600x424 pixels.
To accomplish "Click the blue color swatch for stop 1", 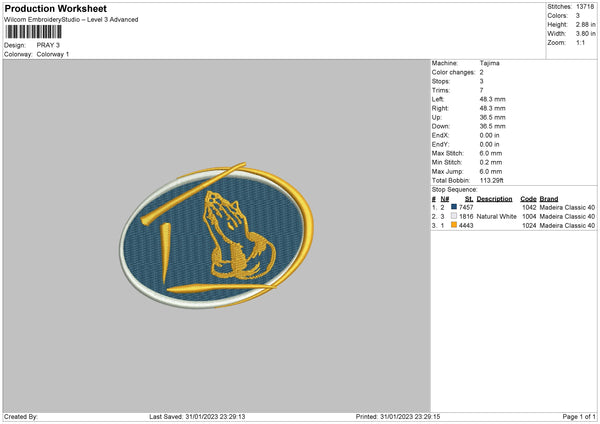I will click(x=454, y=207).
